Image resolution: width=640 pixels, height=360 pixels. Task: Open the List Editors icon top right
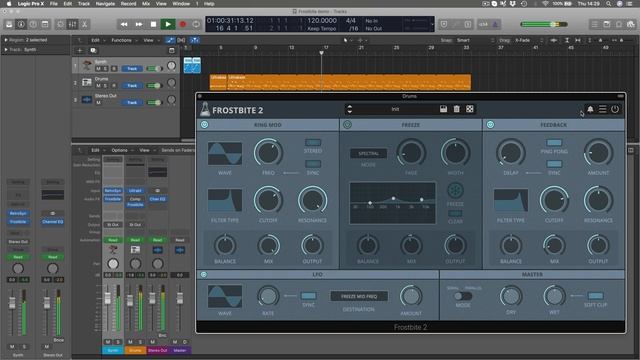[x=595, y=24]
